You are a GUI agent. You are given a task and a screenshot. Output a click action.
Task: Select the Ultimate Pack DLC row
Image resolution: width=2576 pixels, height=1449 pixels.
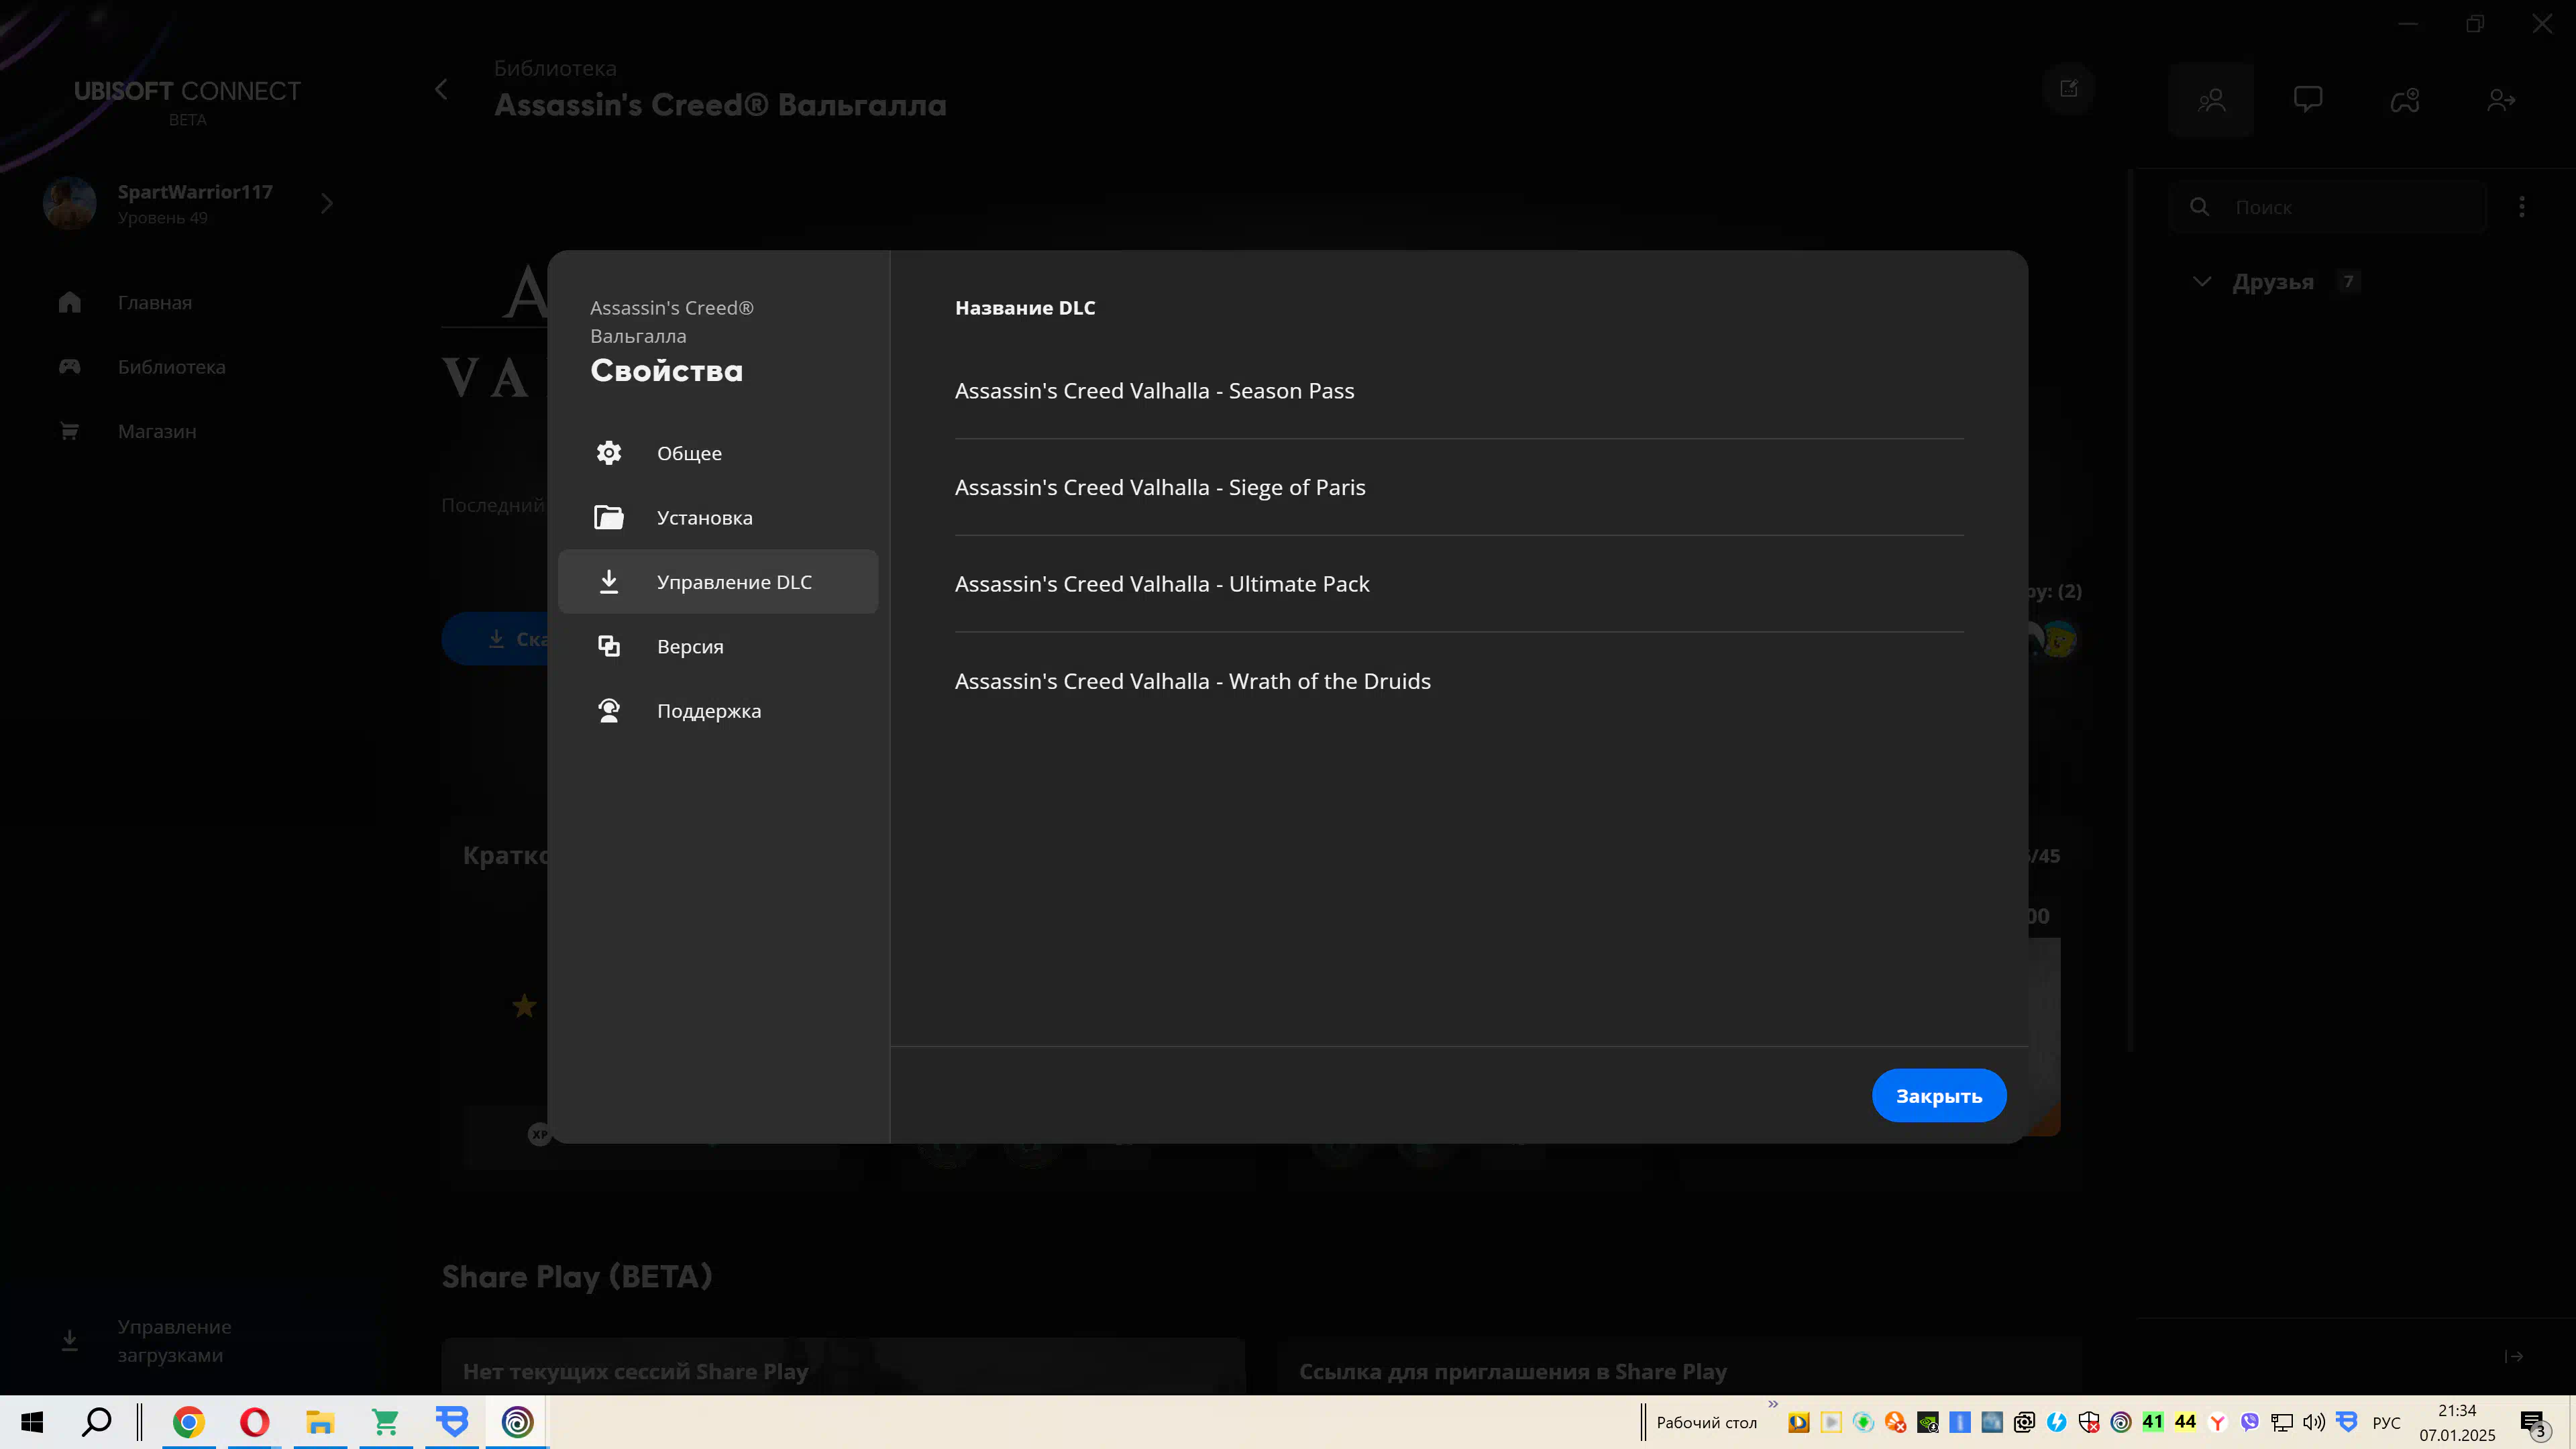pyautogui.click(x=1459, y=584)
